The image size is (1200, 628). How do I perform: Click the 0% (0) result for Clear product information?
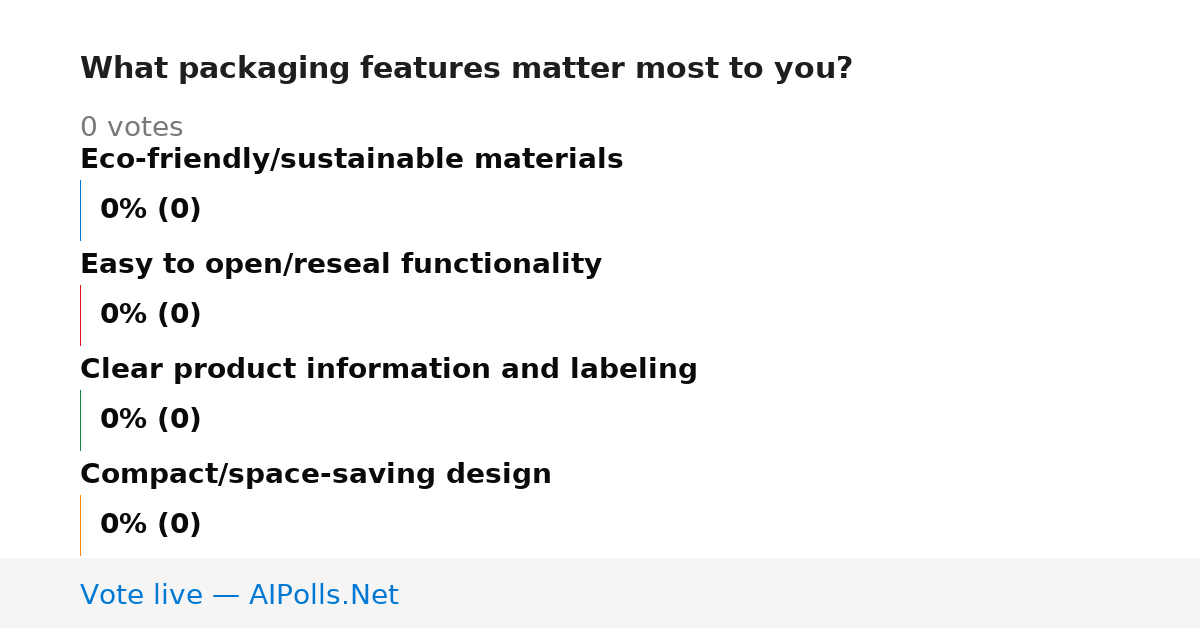pyautogui.click(x=151, y=420)
